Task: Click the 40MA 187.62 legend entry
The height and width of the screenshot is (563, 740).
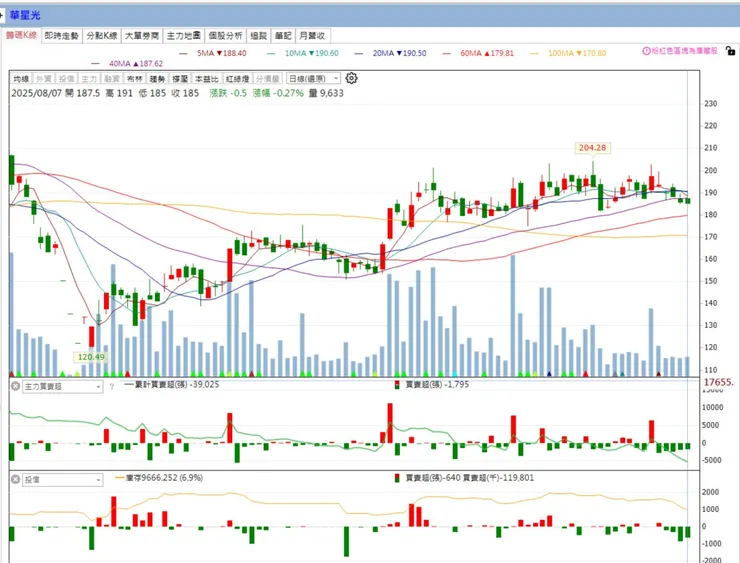Action: pyautogui.click(x=128, y=64)
